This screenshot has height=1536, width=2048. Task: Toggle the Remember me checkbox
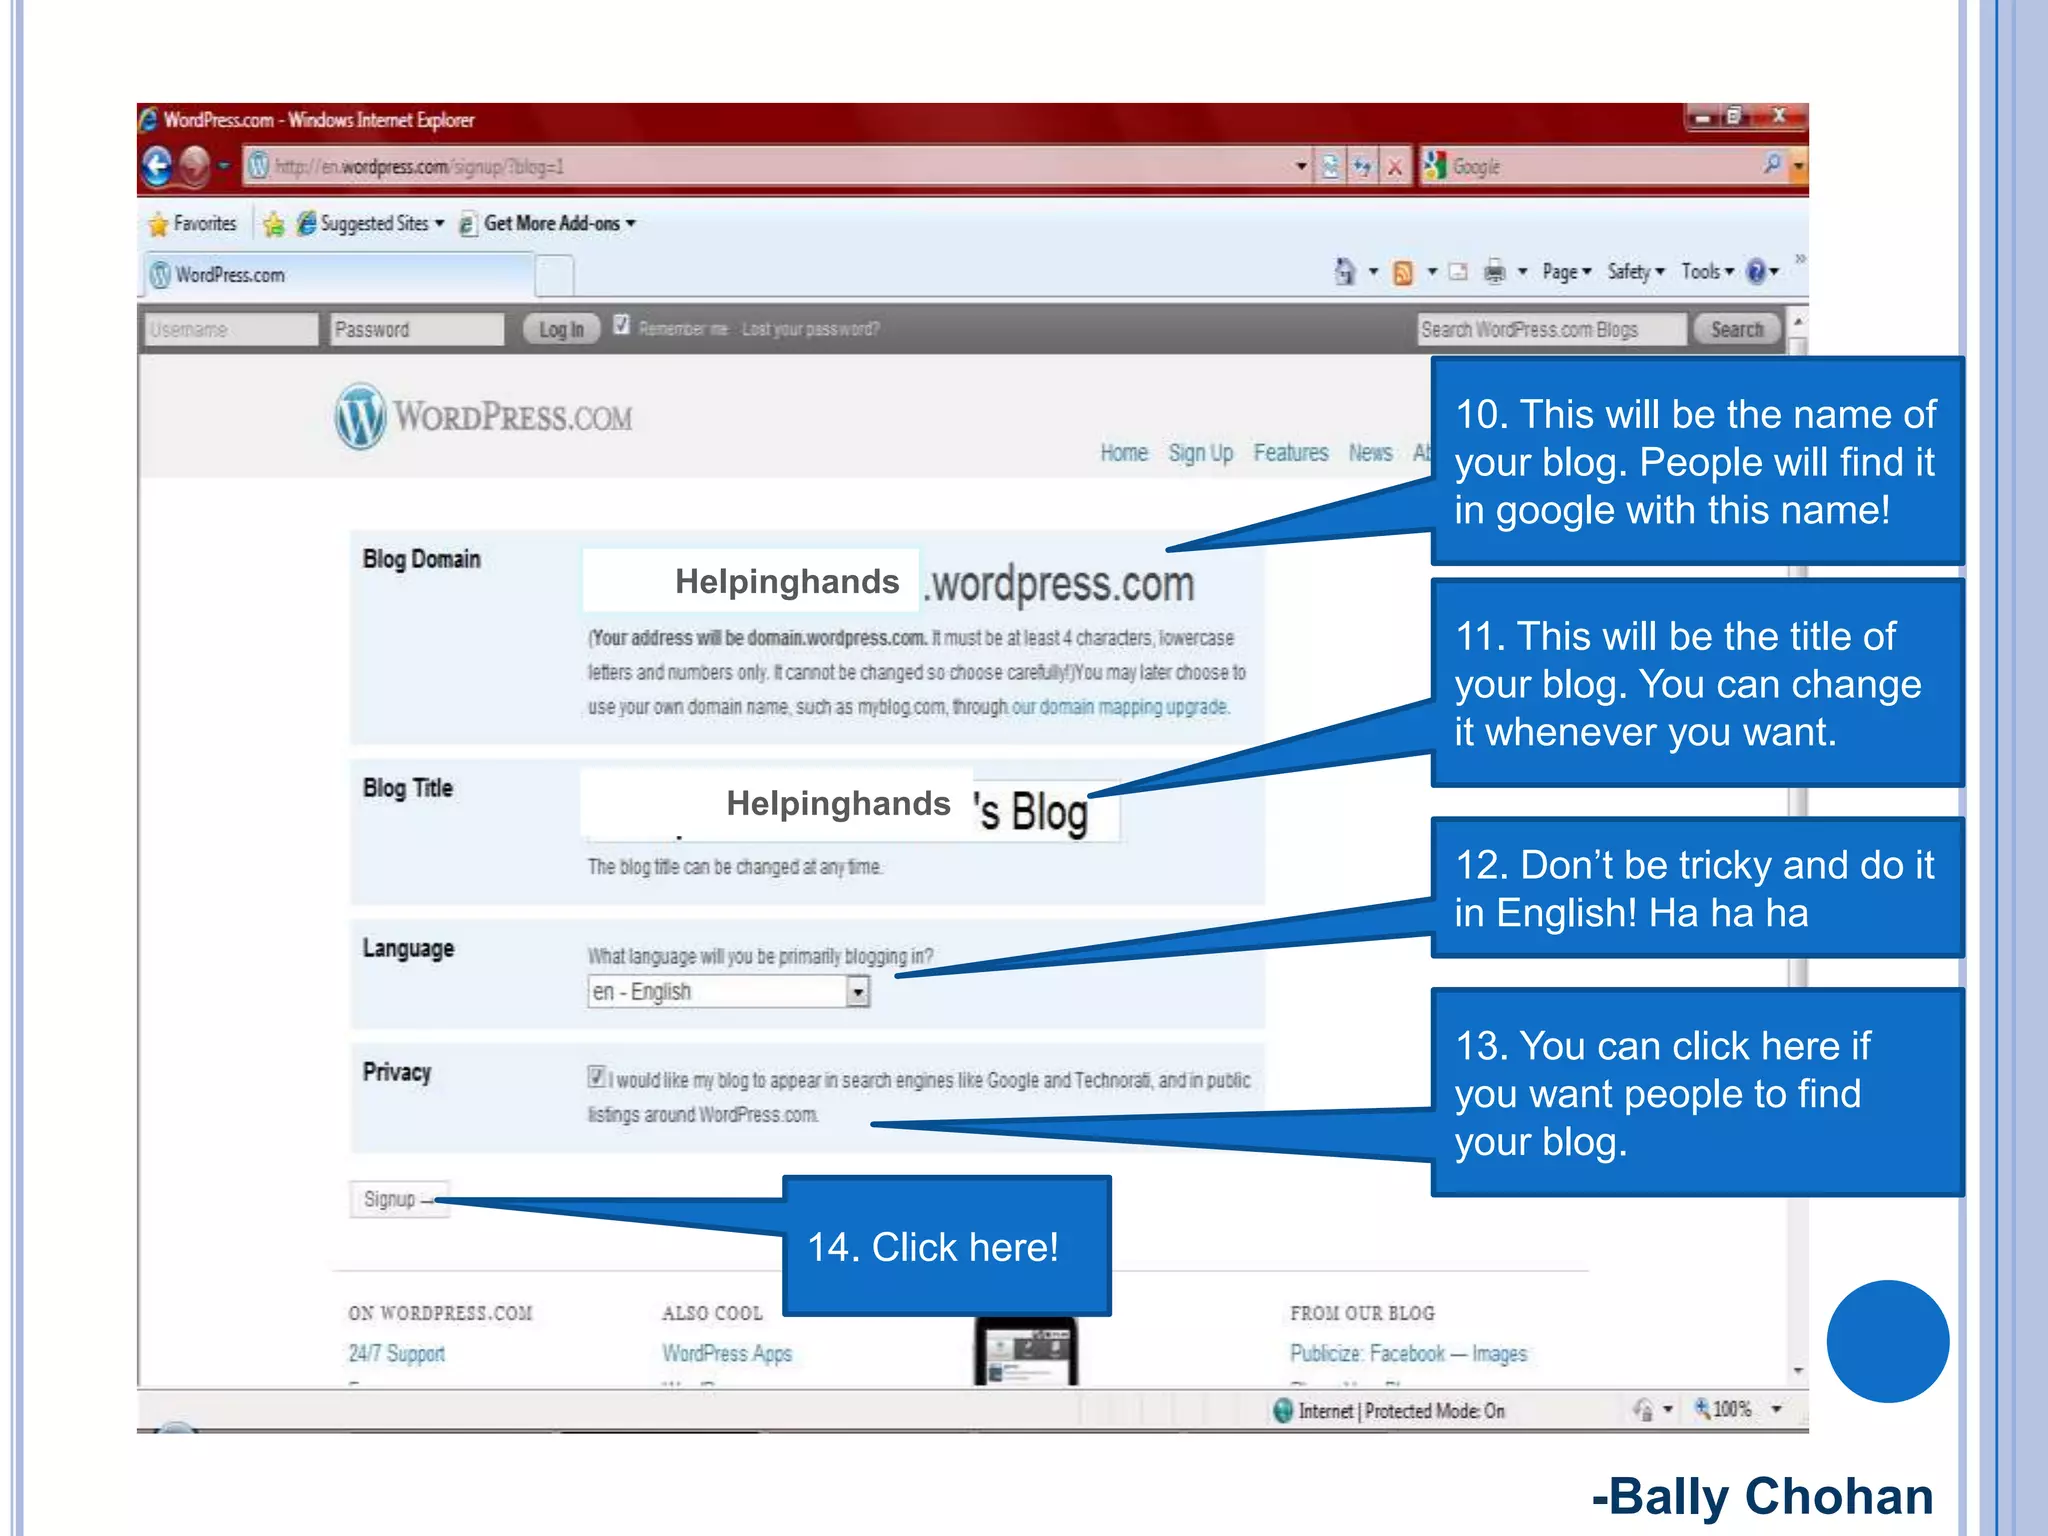(x=621, y=325)
